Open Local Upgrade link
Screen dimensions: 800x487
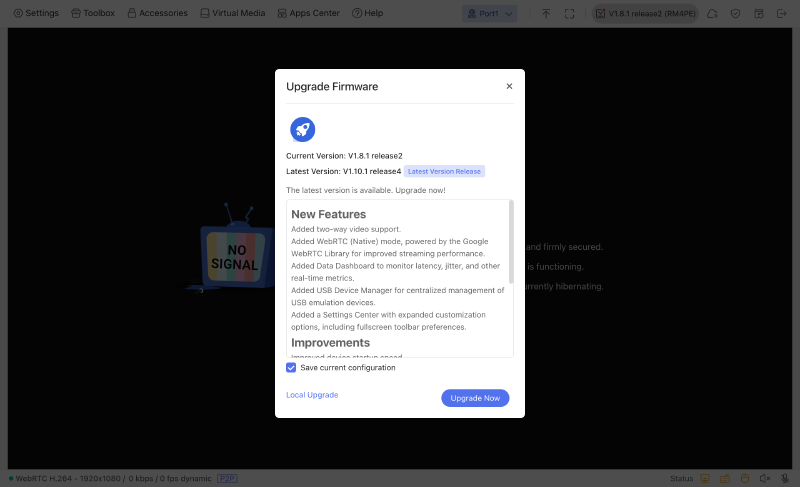(x=312, y=395)
